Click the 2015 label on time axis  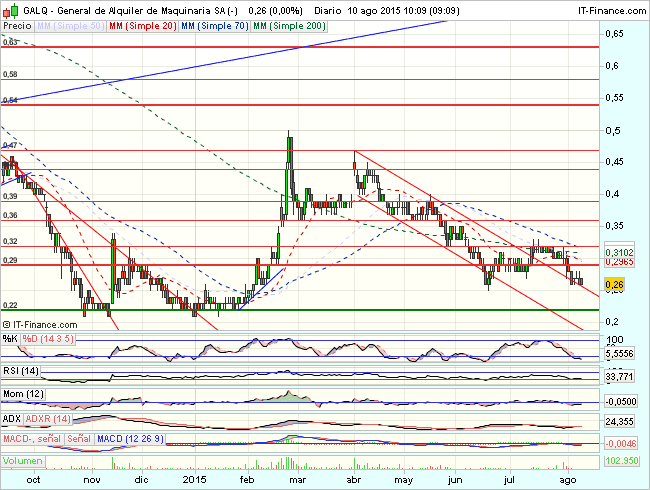click(x=194, y=480)
